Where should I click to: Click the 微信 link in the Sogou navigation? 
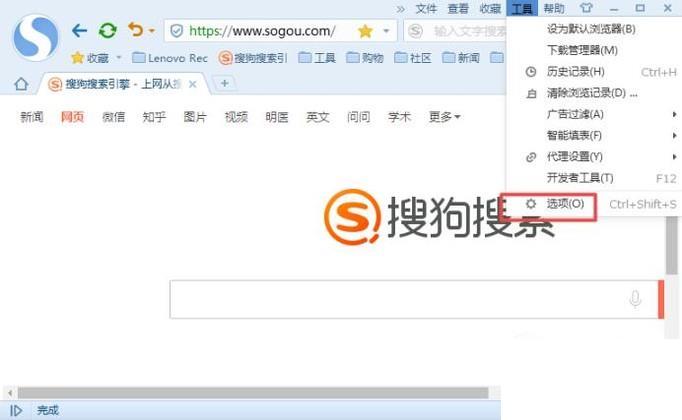pyautogui.click(x=113, y=118)
